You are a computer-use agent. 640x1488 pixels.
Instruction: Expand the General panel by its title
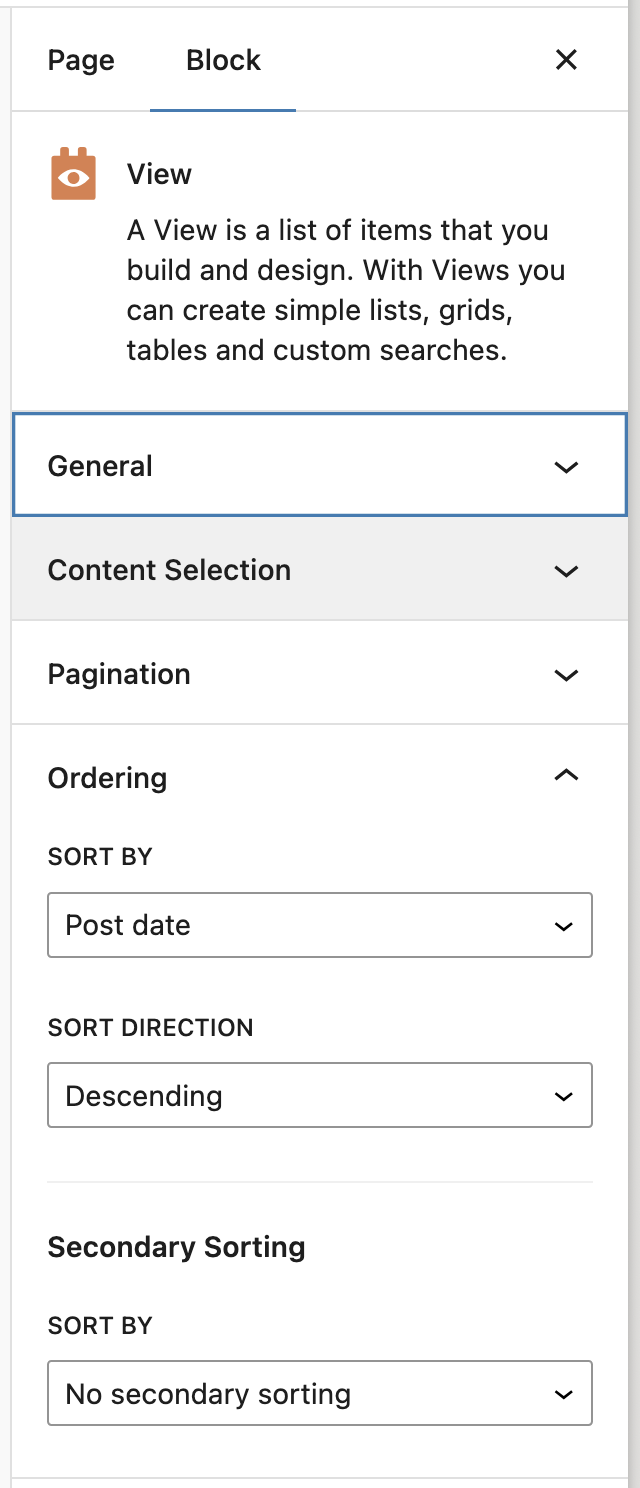click(100, 466)
